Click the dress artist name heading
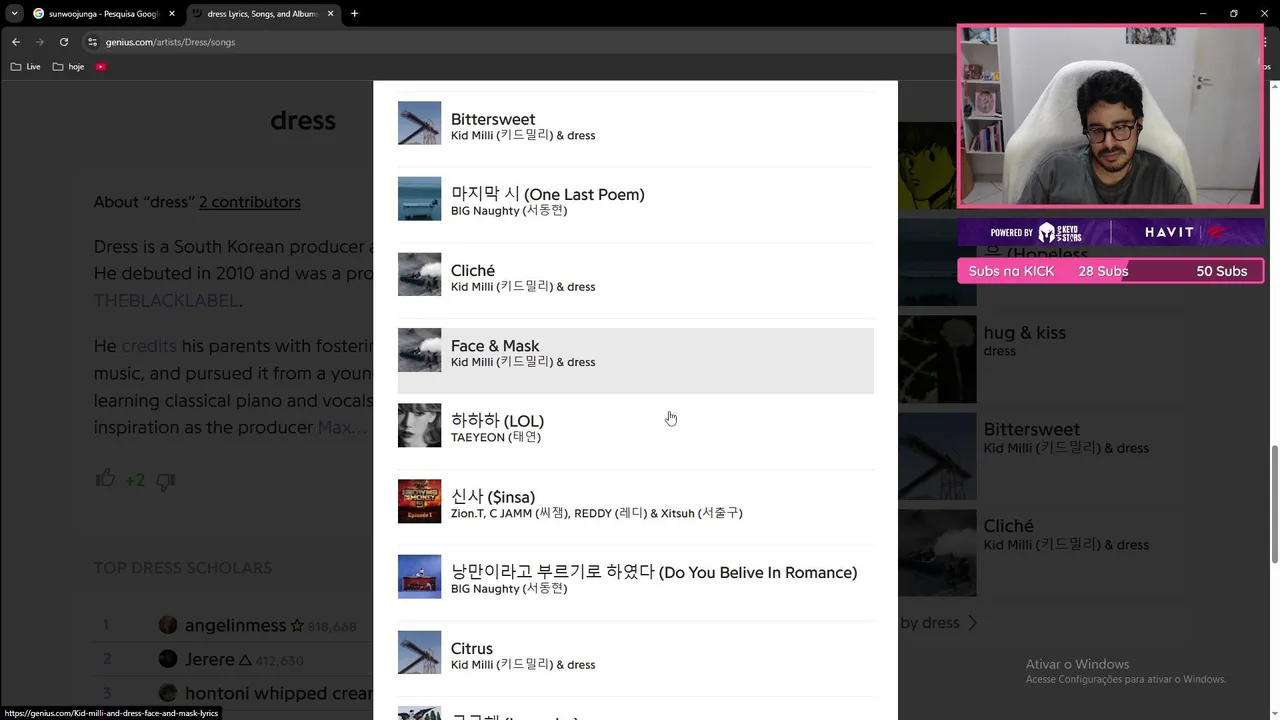 pos(303,121)
